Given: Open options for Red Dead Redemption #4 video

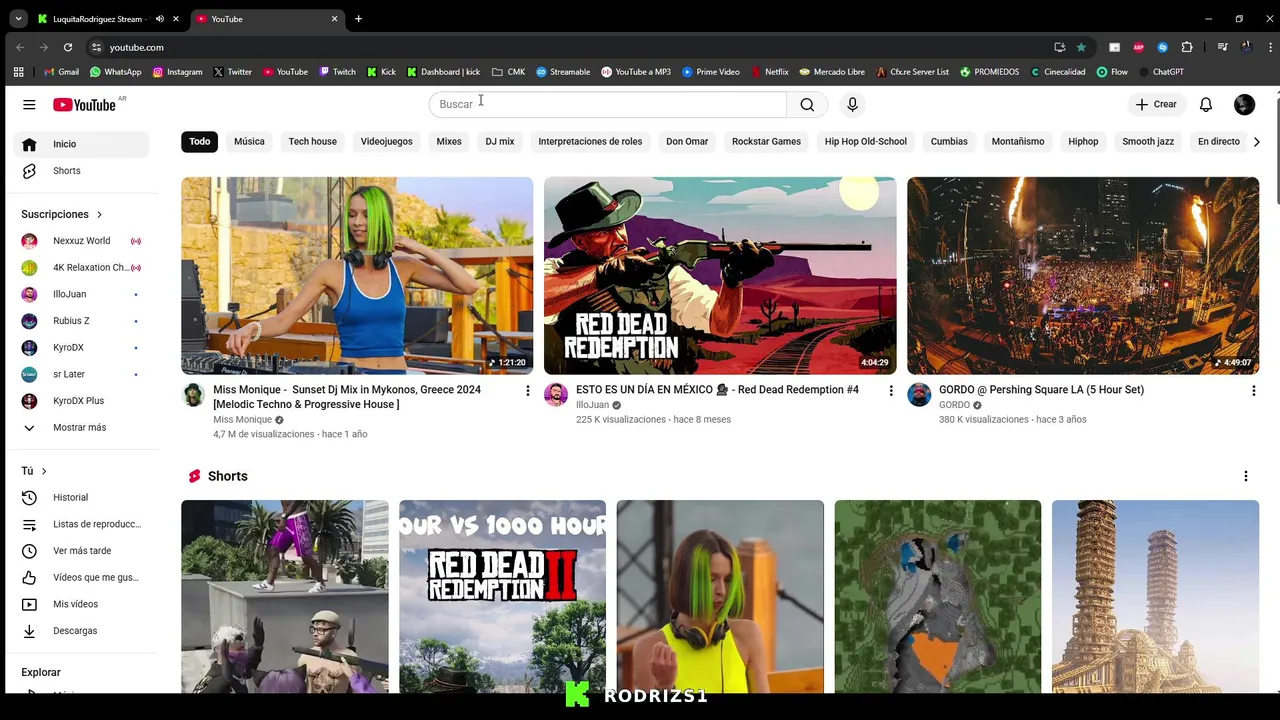Looking at the screenshot, I should click(891, 391).
